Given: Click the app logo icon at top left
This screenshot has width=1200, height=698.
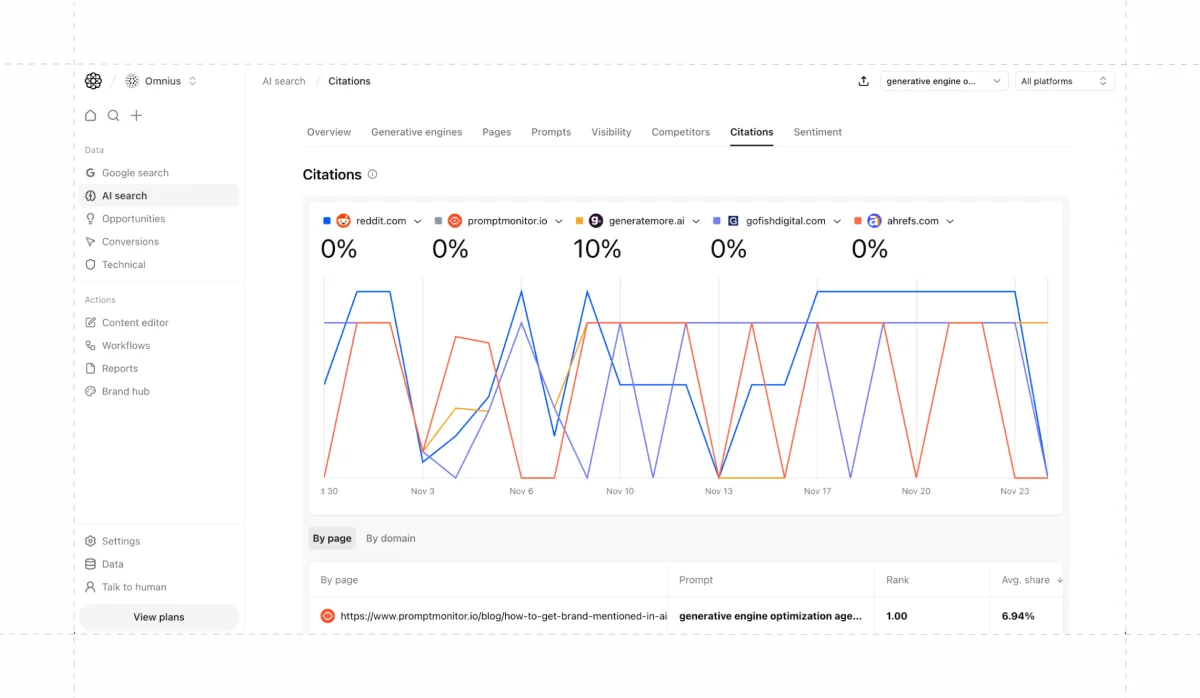Looking at the screenshot, I should [x=93, y=81].
